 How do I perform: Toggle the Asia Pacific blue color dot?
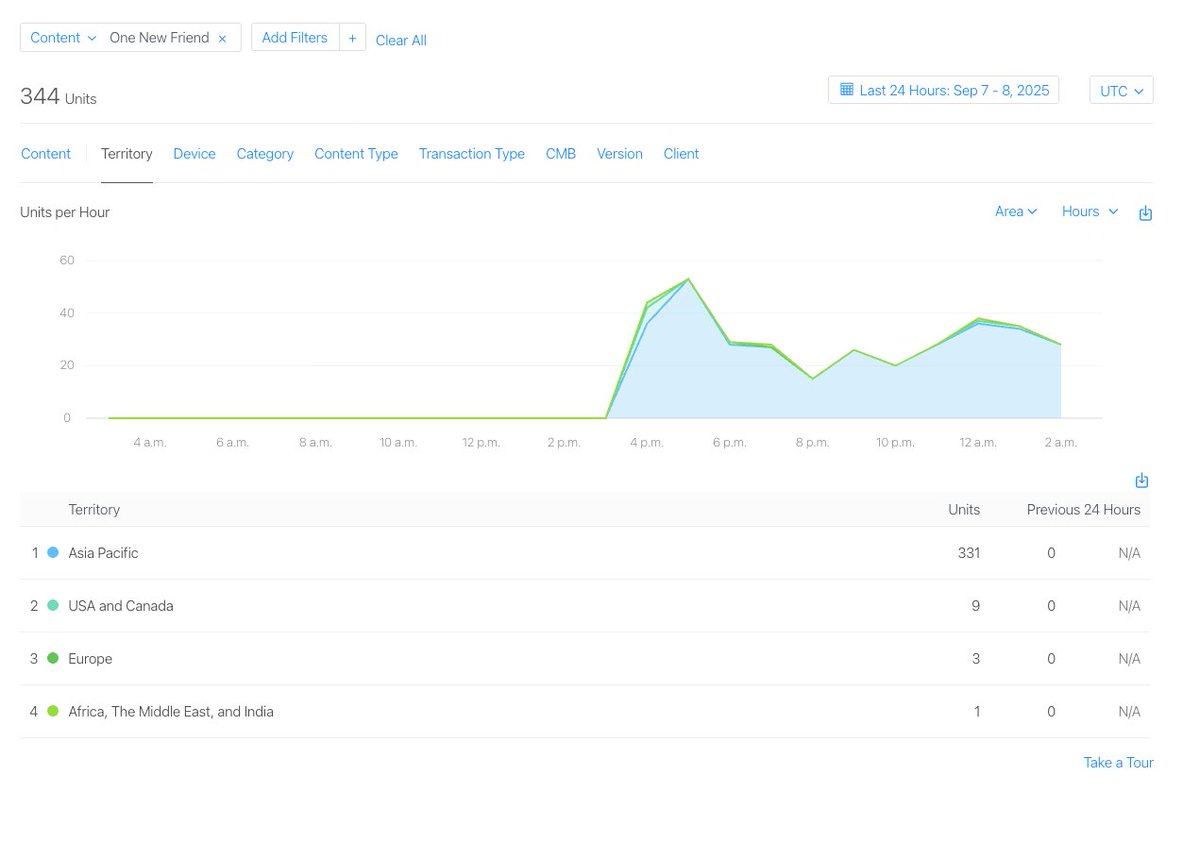(x=53, y=553)
